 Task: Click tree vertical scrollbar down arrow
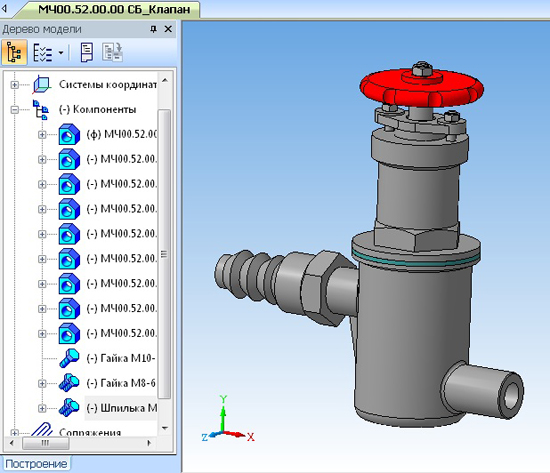click(x=165, y=428)
